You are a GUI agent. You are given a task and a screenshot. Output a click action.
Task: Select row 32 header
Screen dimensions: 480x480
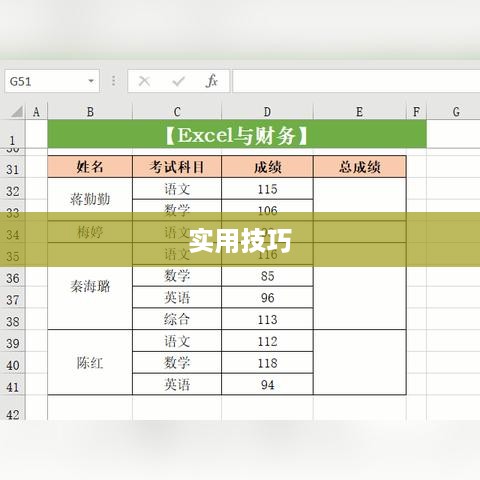12,189
